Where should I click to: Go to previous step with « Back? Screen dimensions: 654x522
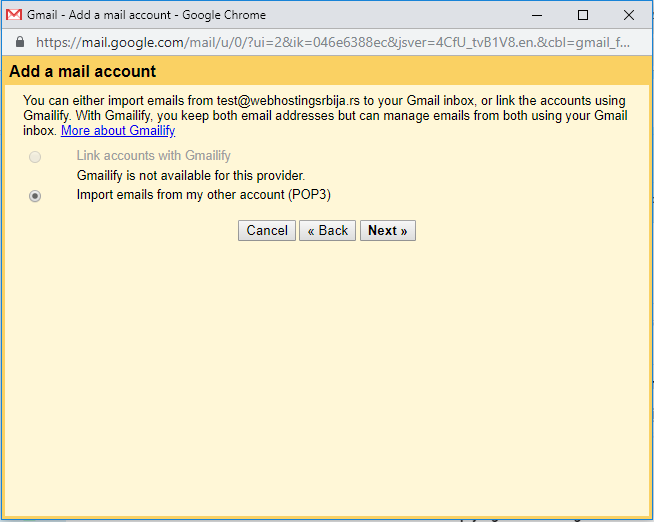click(x=327, y=231)
